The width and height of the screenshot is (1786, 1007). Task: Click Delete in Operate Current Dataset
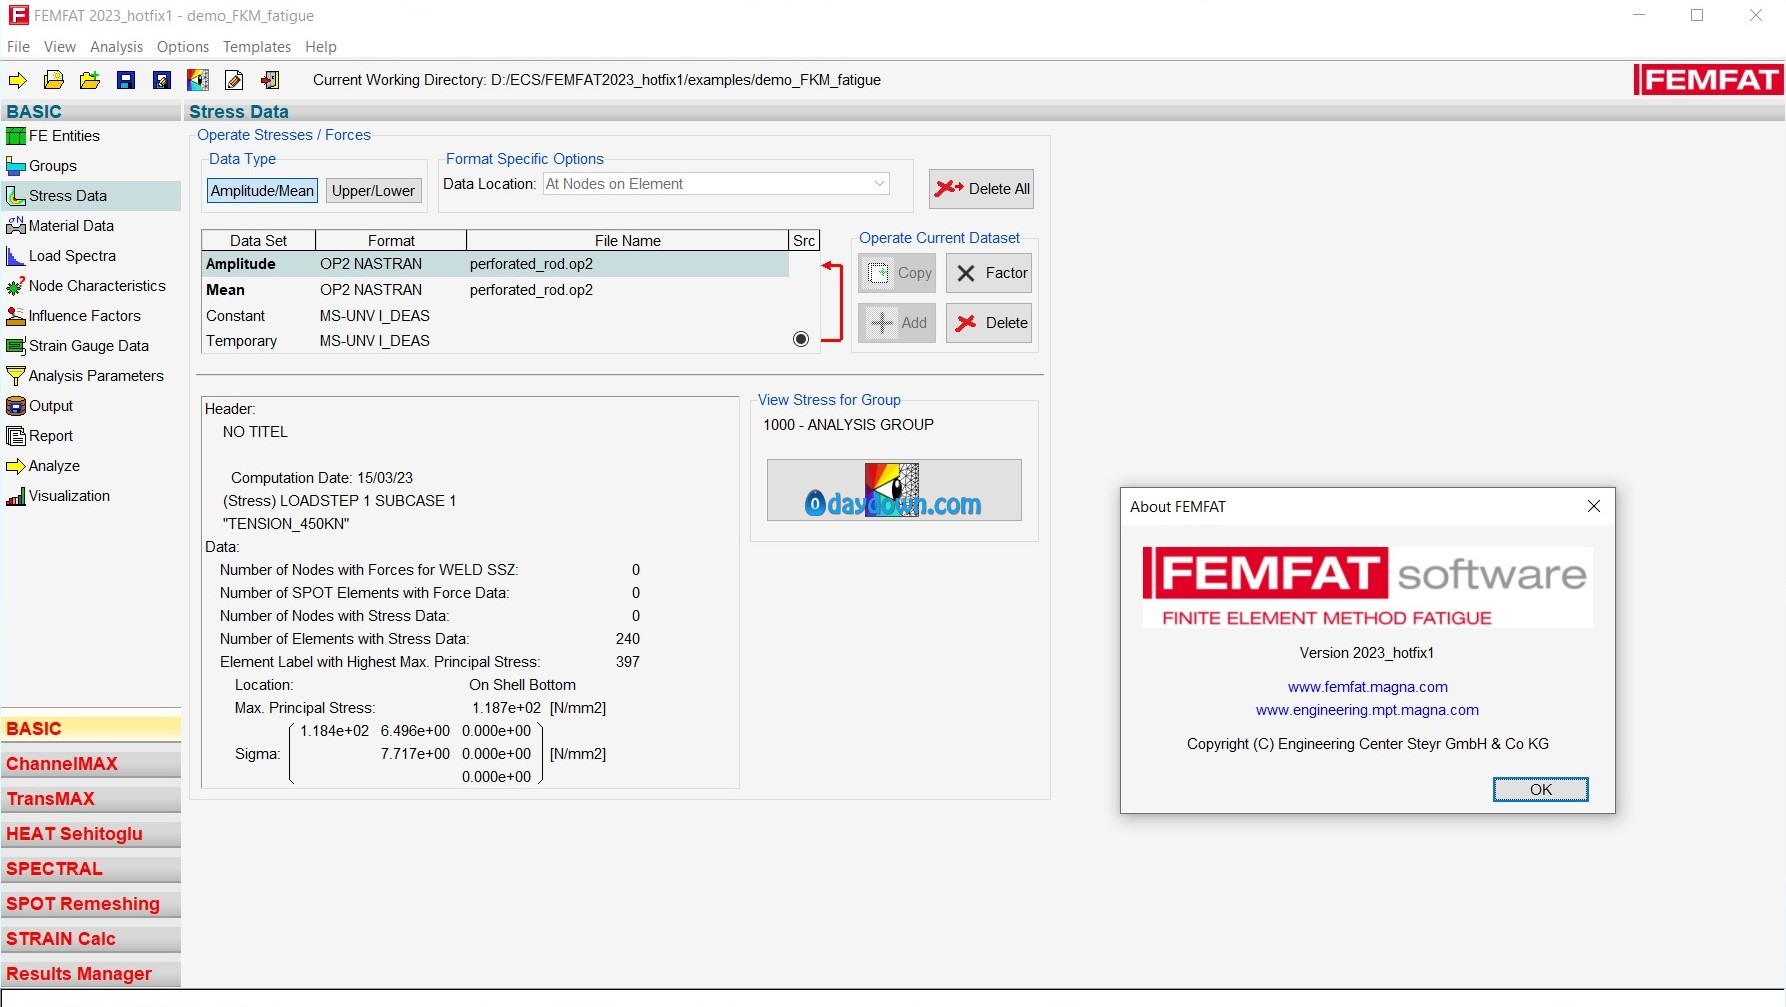[989, 323]
